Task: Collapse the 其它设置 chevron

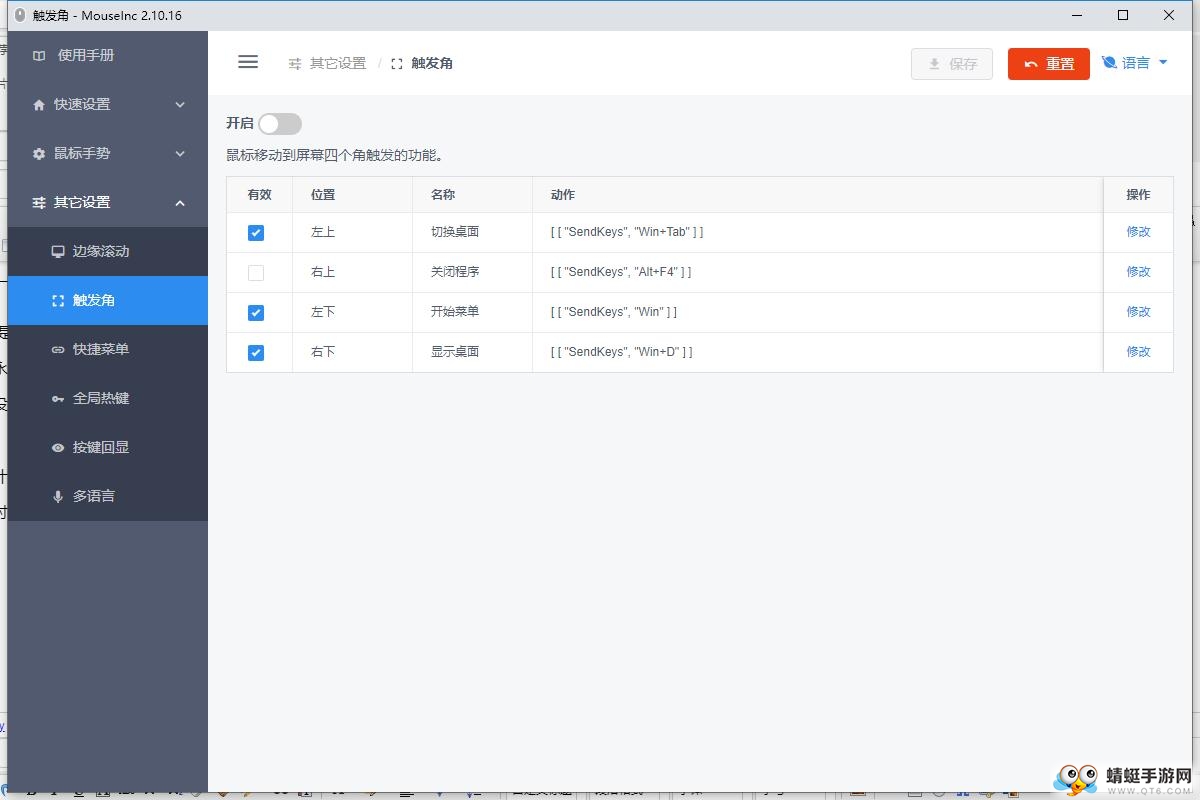Action: pos(180,203)
